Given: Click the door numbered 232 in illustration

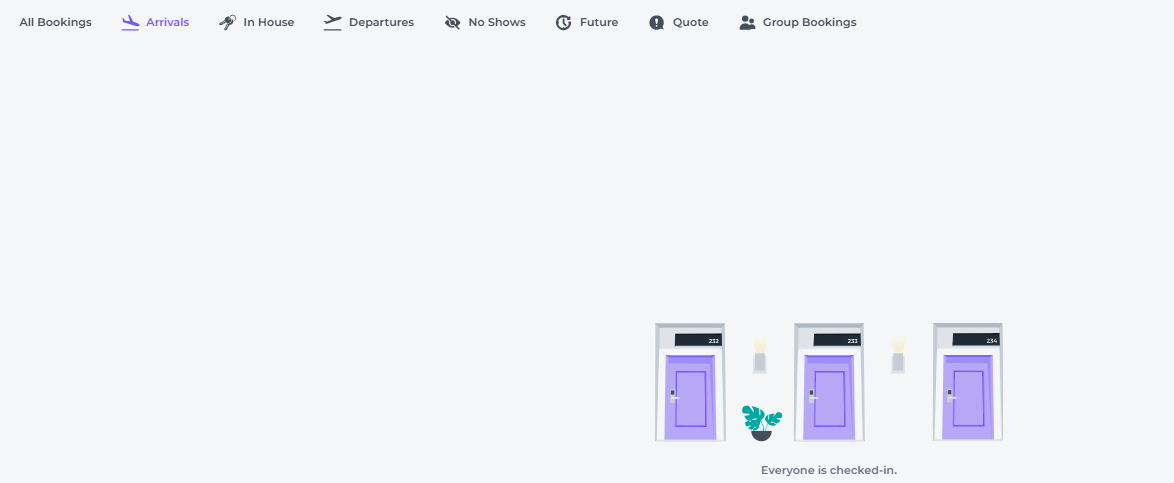Looking at the screenshot, I should (x=690, y=395).
